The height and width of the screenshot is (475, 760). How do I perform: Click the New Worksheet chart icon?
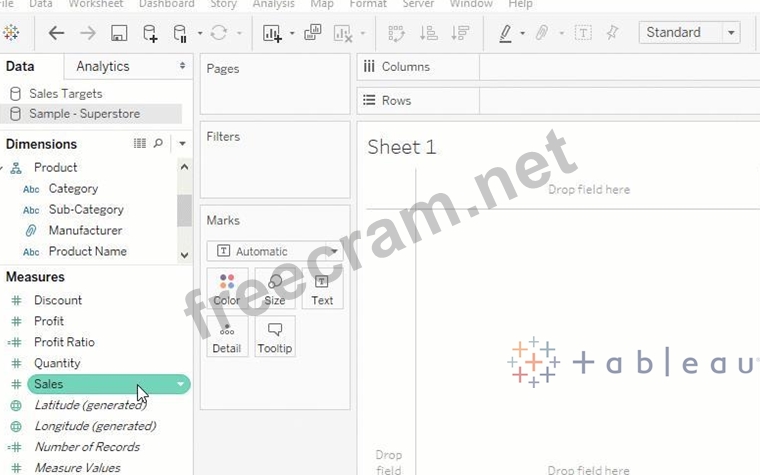point(272,33)
